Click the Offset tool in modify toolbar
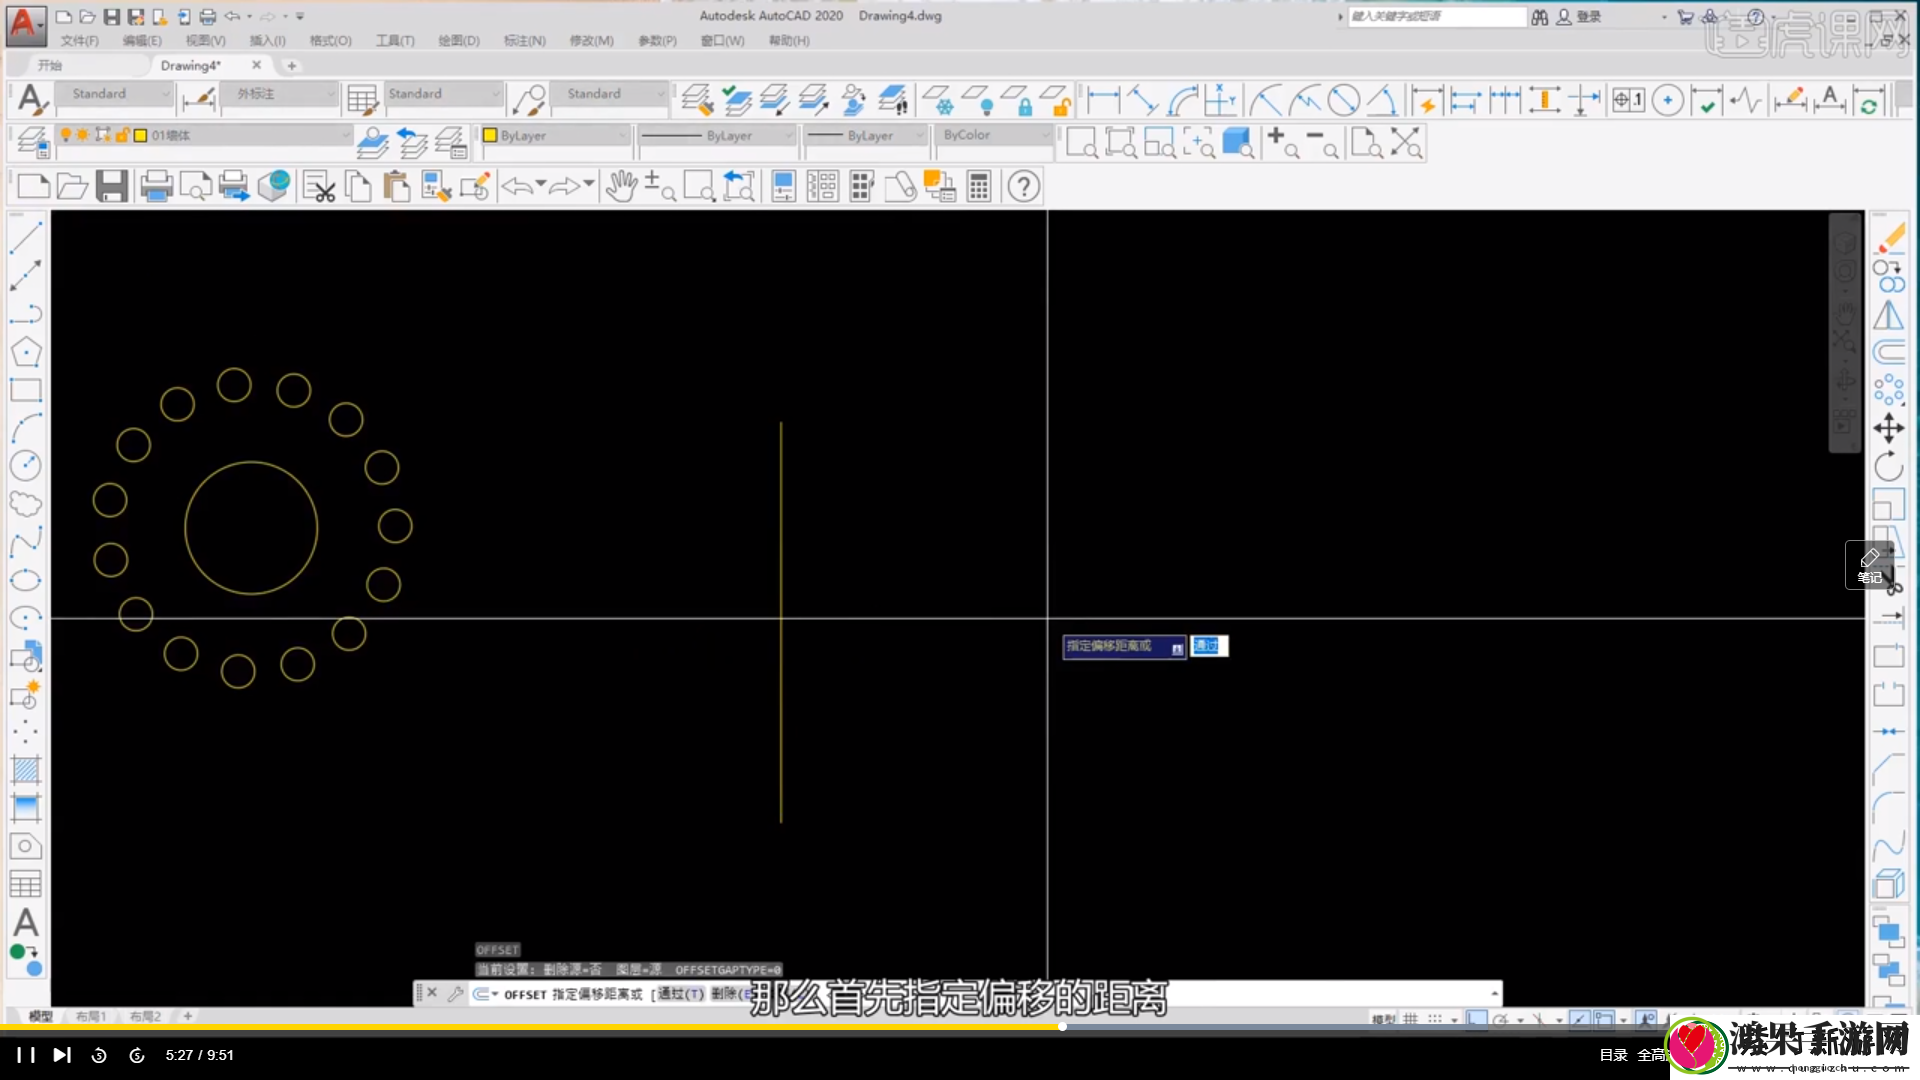 (x=1889, y=352)
